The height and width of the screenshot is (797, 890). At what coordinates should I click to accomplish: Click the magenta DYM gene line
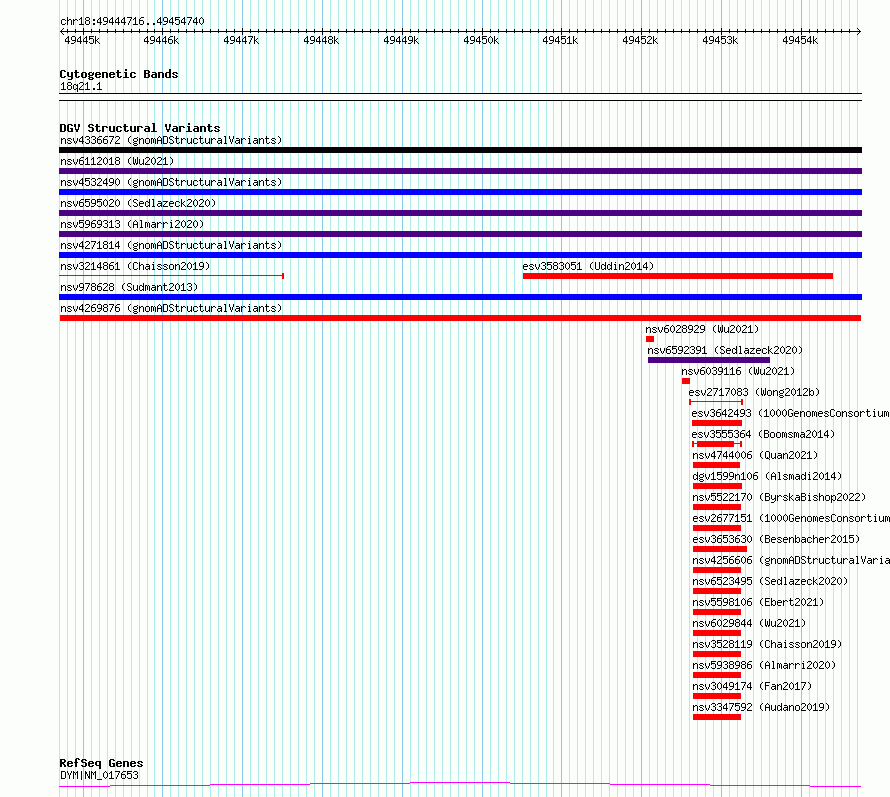click(460, 785)
